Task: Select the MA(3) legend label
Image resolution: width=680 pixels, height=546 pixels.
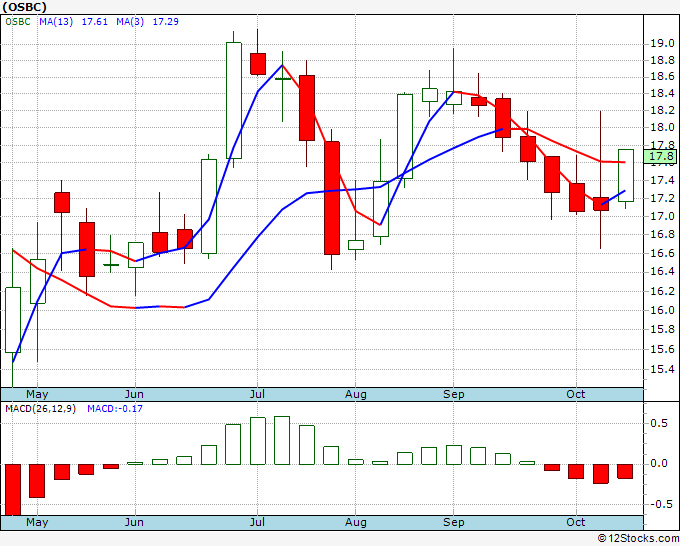Action: [130, 22]
